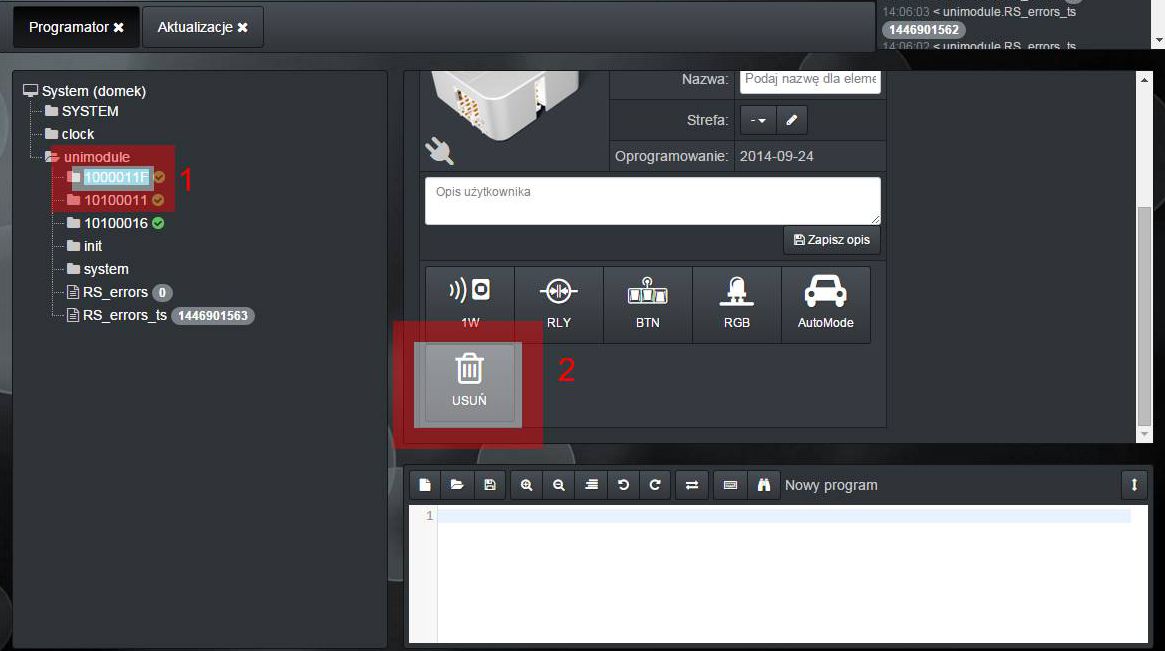Image resolution: width=1165 pixels, height=651 pixels.
Task: Click the binoculars search icon
Action: point(763,485)
